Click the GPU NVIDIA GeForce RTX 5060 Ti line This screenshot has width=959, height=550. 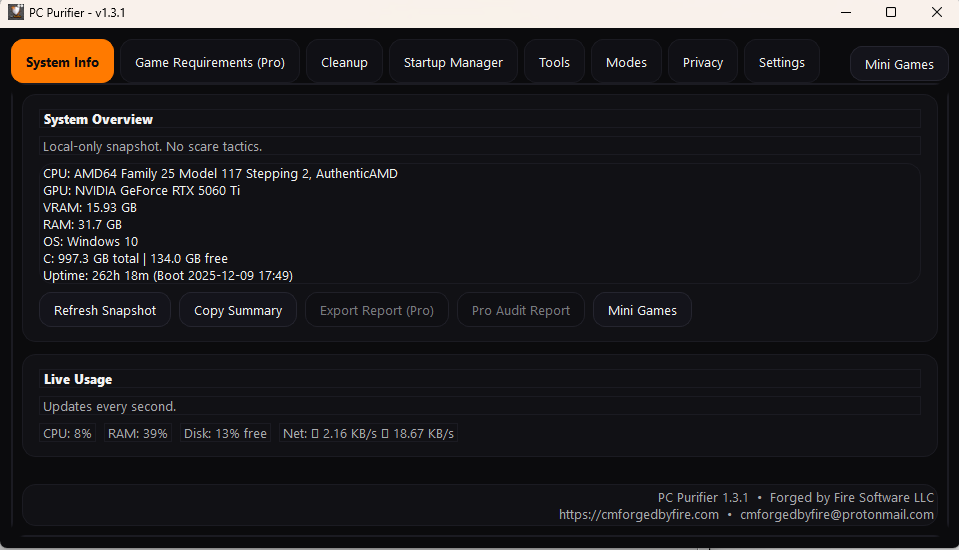click(x=141, y=191)
